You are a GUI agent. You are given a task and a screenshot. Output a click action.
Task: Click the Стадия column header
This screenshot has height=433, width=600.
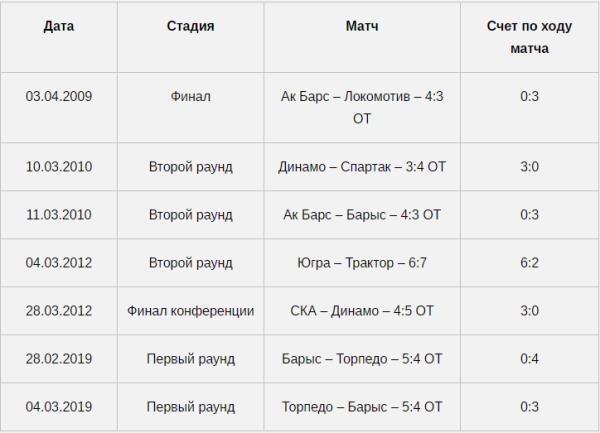click(190, 26)
